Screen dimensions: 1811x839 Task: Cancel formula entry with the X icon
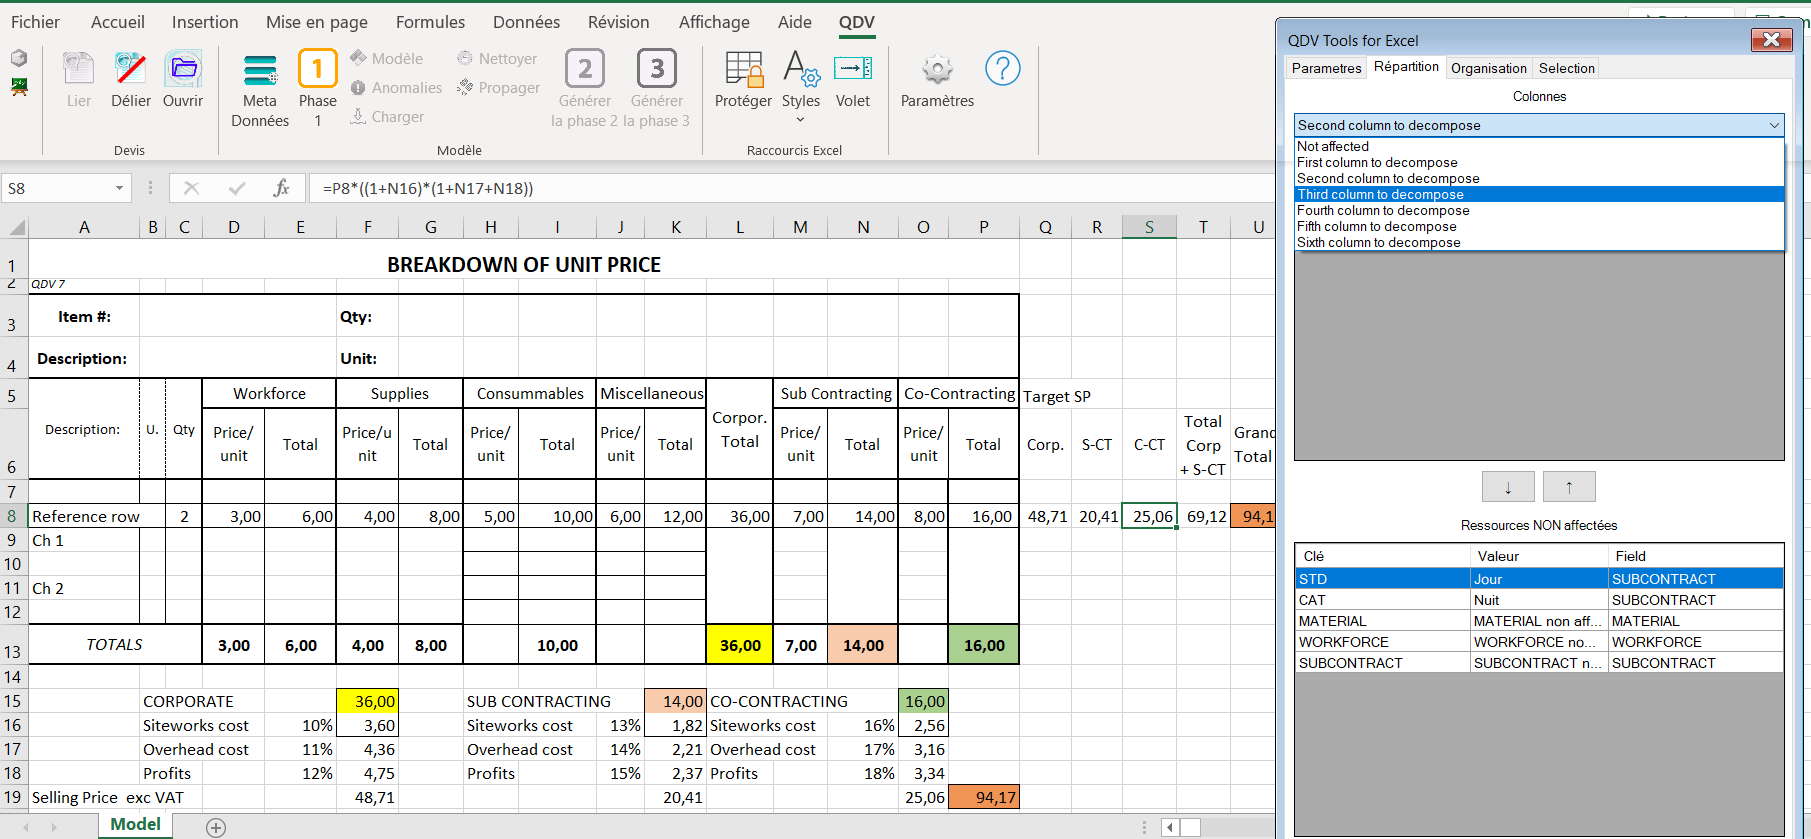click(x=191, y=188)
